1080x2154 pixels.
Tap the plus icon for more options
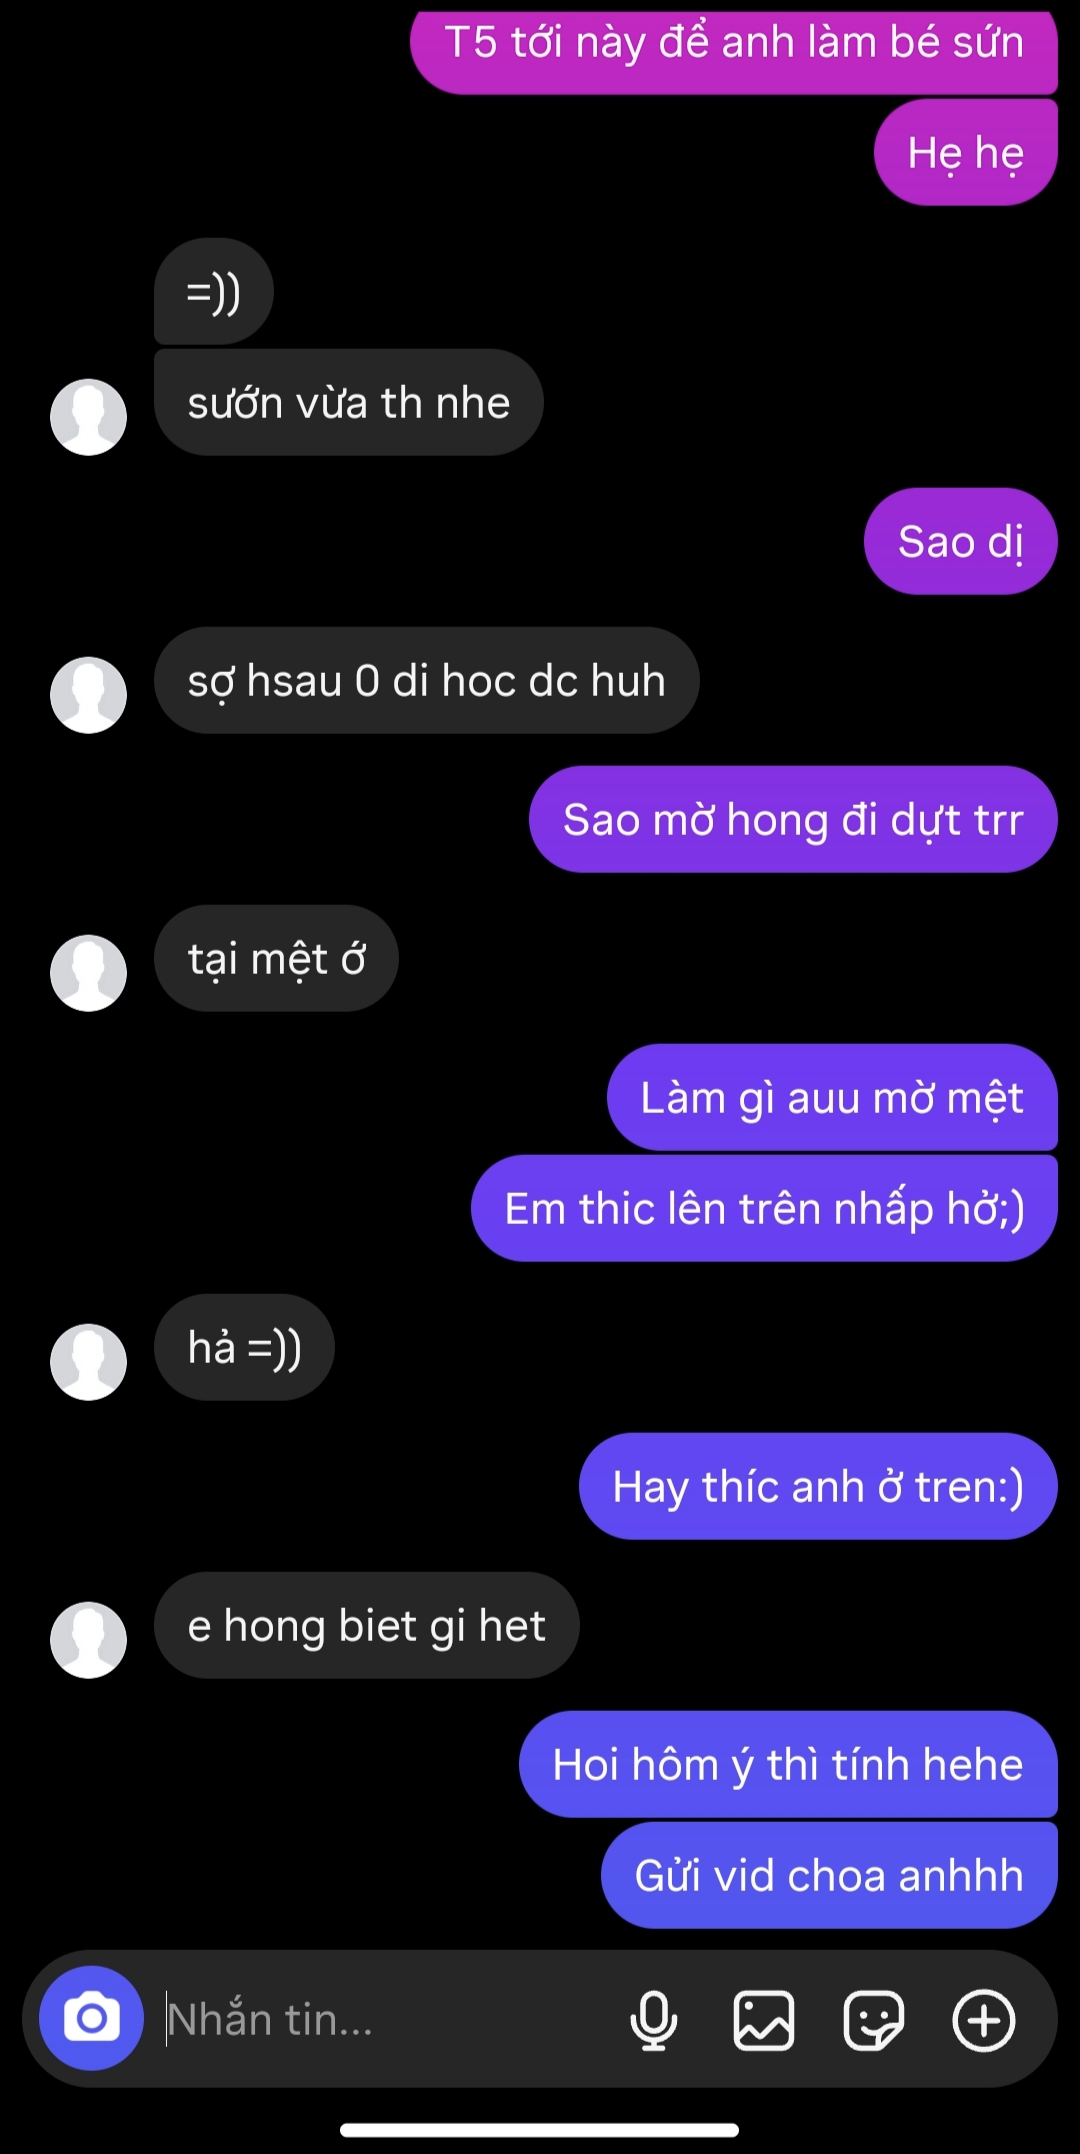tap(984, 2020)
